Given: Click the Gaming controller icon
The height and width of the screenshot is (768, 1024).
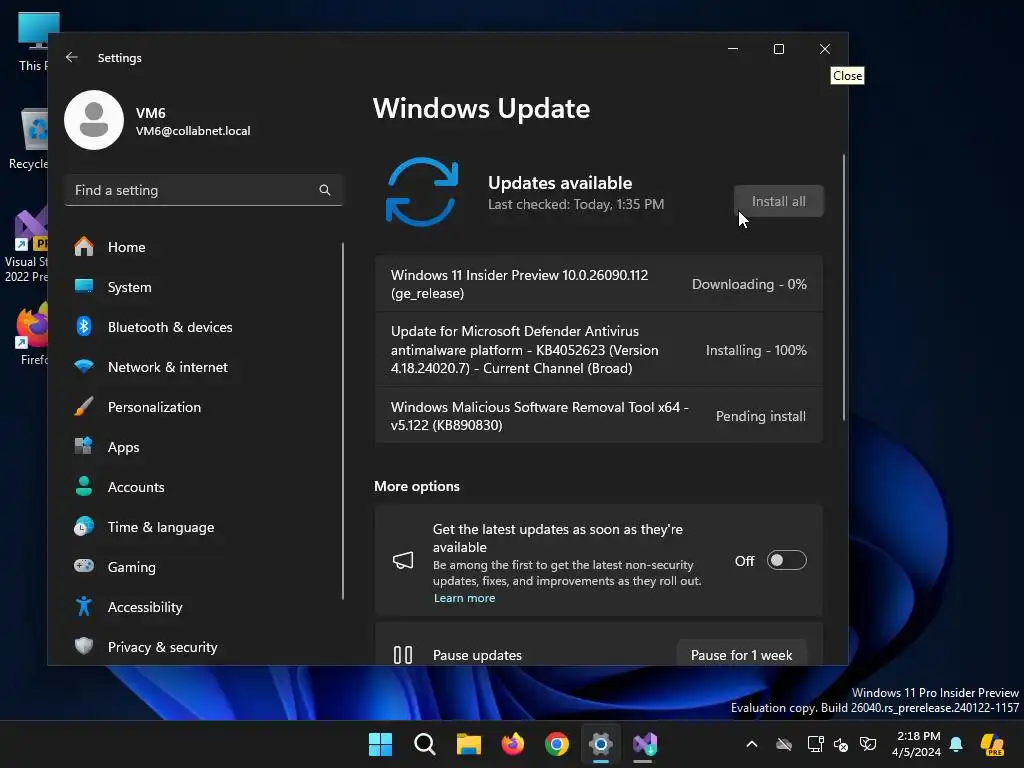Looking at the screenshot, I should pyautogui.click(x=84, y=566).
